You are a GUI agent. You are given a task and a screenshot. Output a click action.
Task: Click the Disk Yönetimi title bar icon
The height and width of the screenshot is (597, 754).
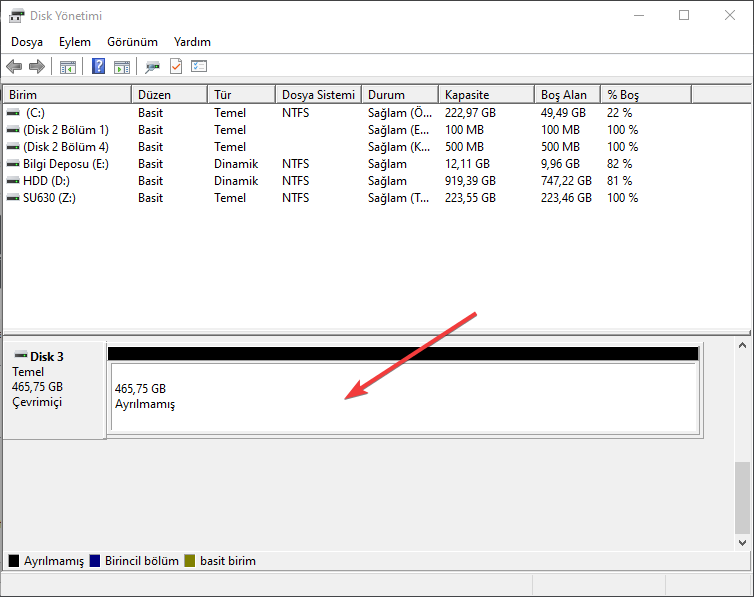(x=16, y=16)
